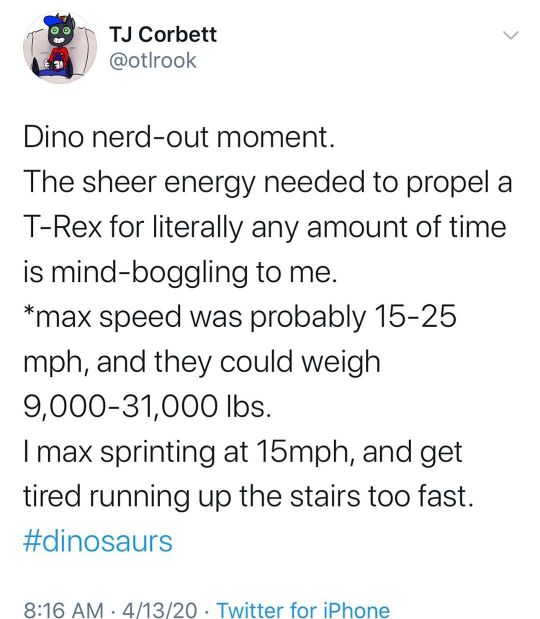Expand the tweet options chevron
Viewport: 540px width, 619px height.
(x=511, y=35)
